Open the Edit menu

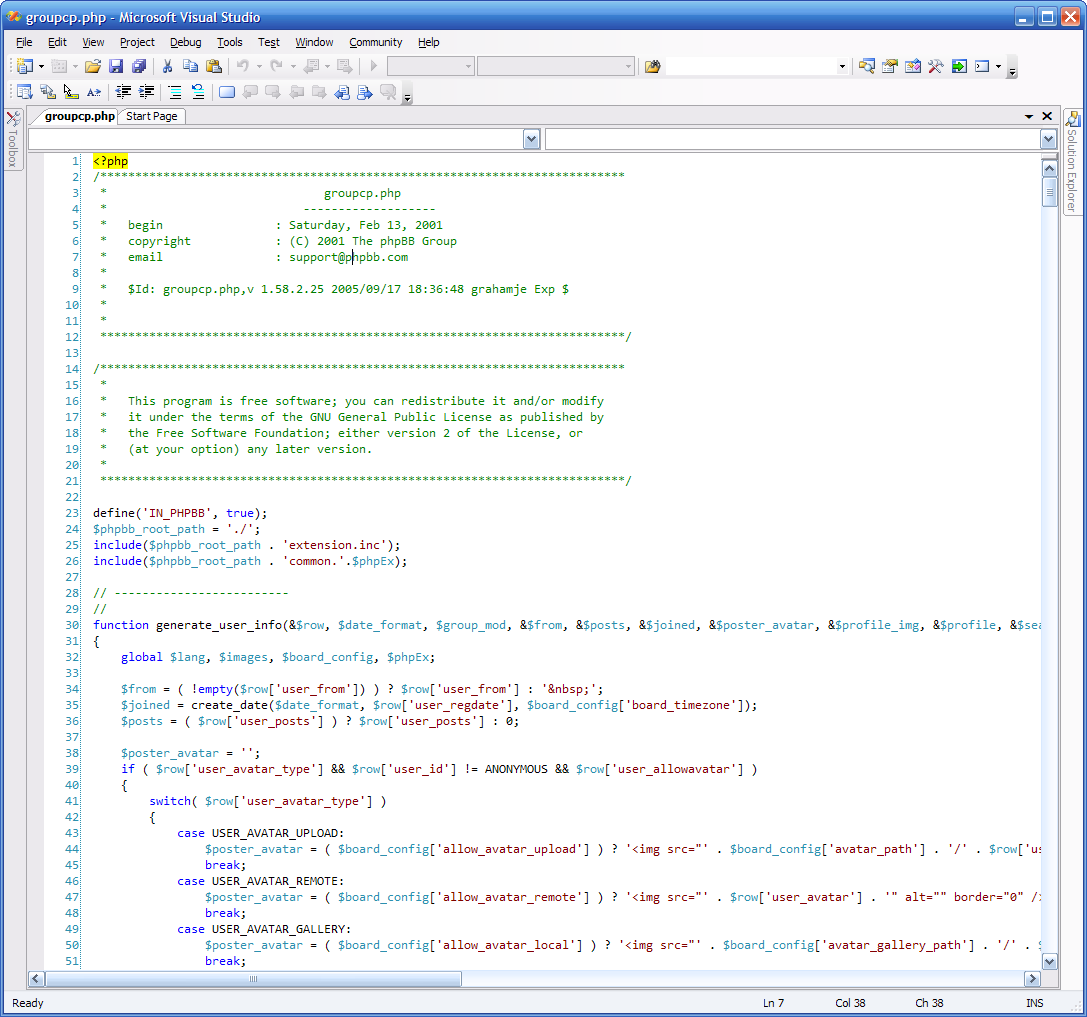[57, 42]
